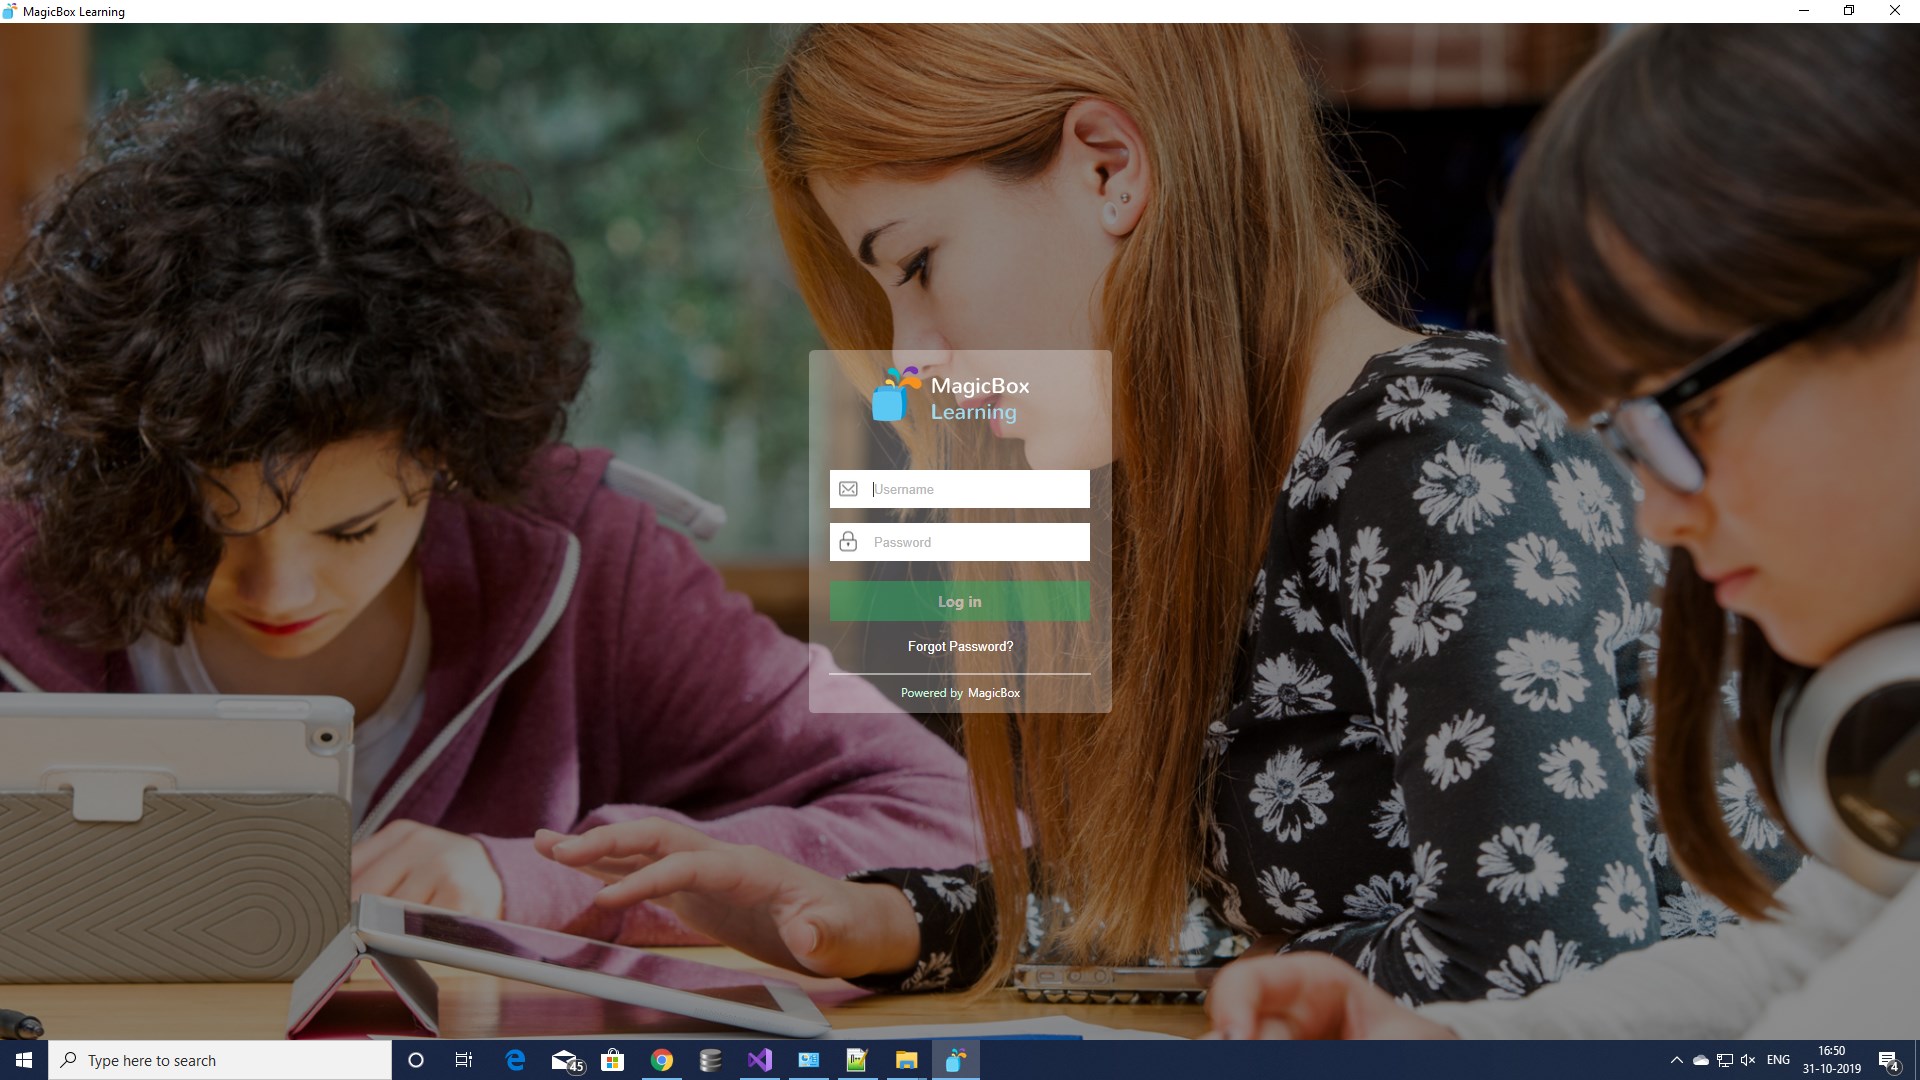Click the padlock icon beside Password
Viewport: 1920px width, 1080px height.
[848, 542]
